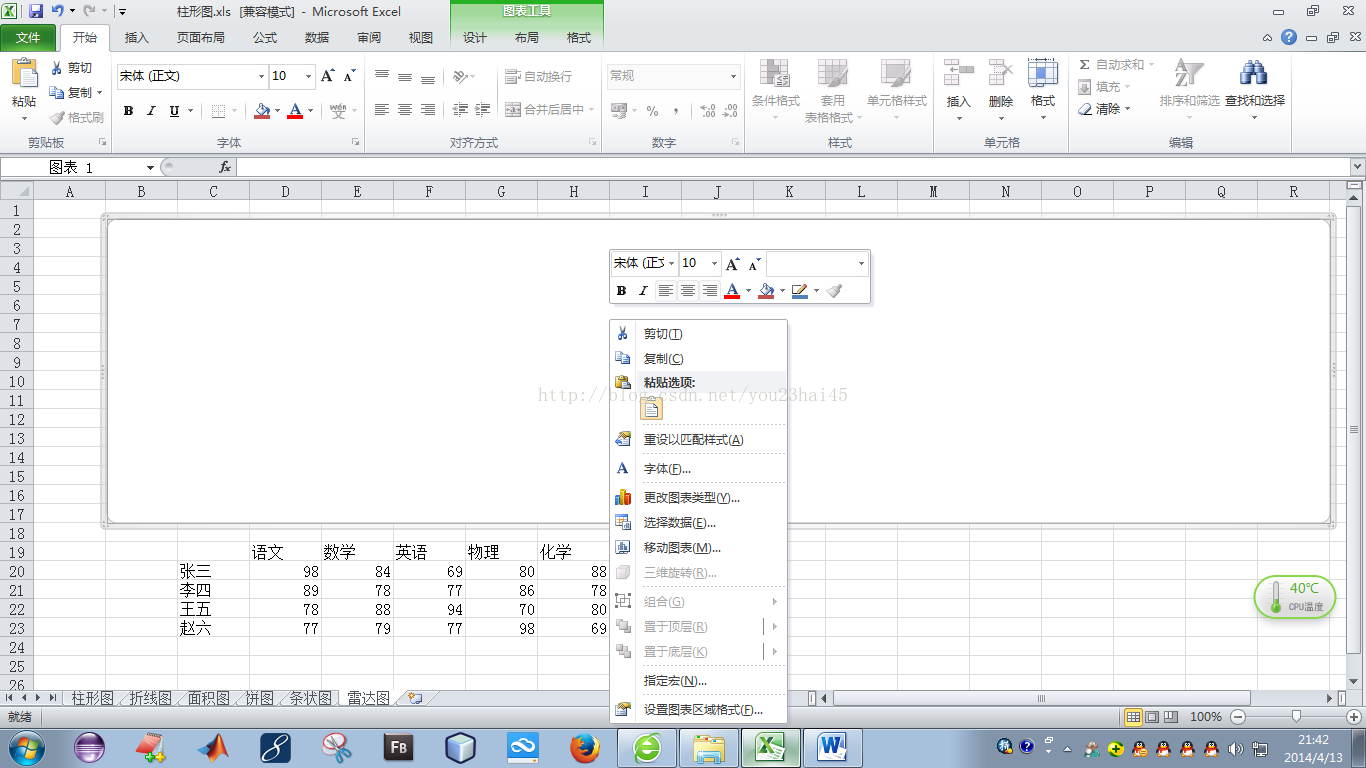1366x768 pixels.
Task: Increase font size with ribbon grow-font icon
Action: pos(327,76)
